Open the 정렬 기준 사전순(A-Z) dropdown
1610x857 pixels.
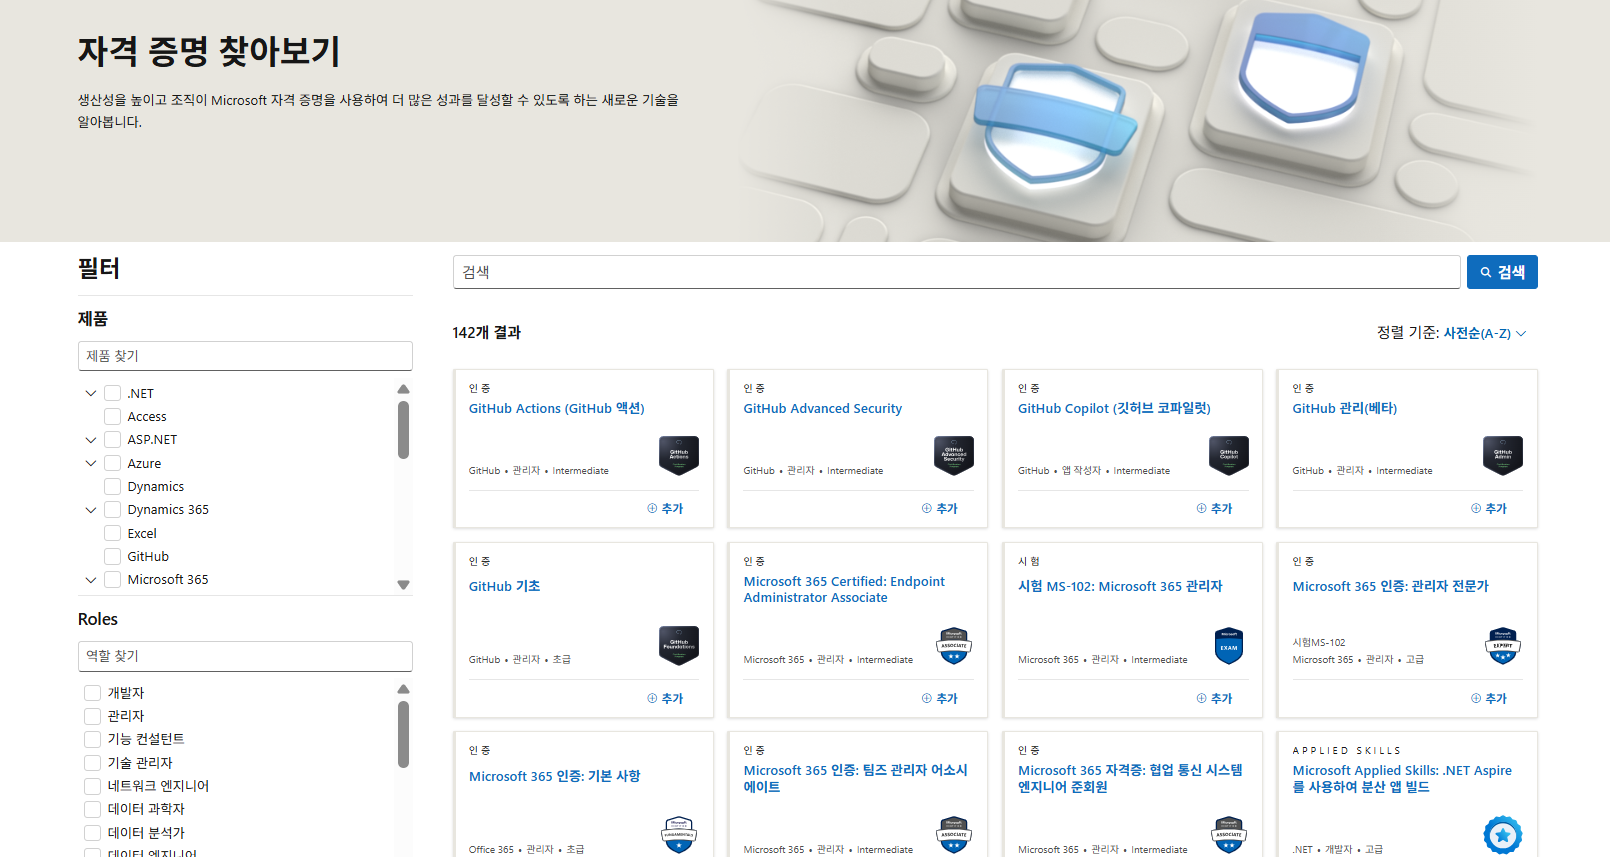click(x=1485, y=333)
